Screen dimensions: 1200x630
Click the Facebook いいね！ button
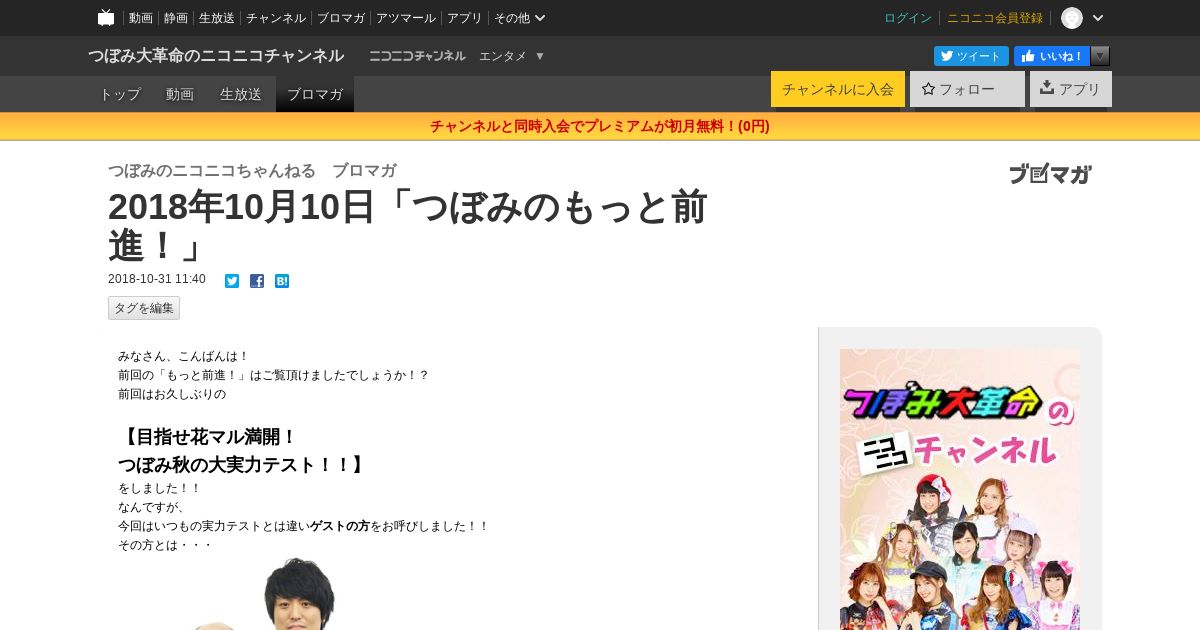click(1052, 56)
